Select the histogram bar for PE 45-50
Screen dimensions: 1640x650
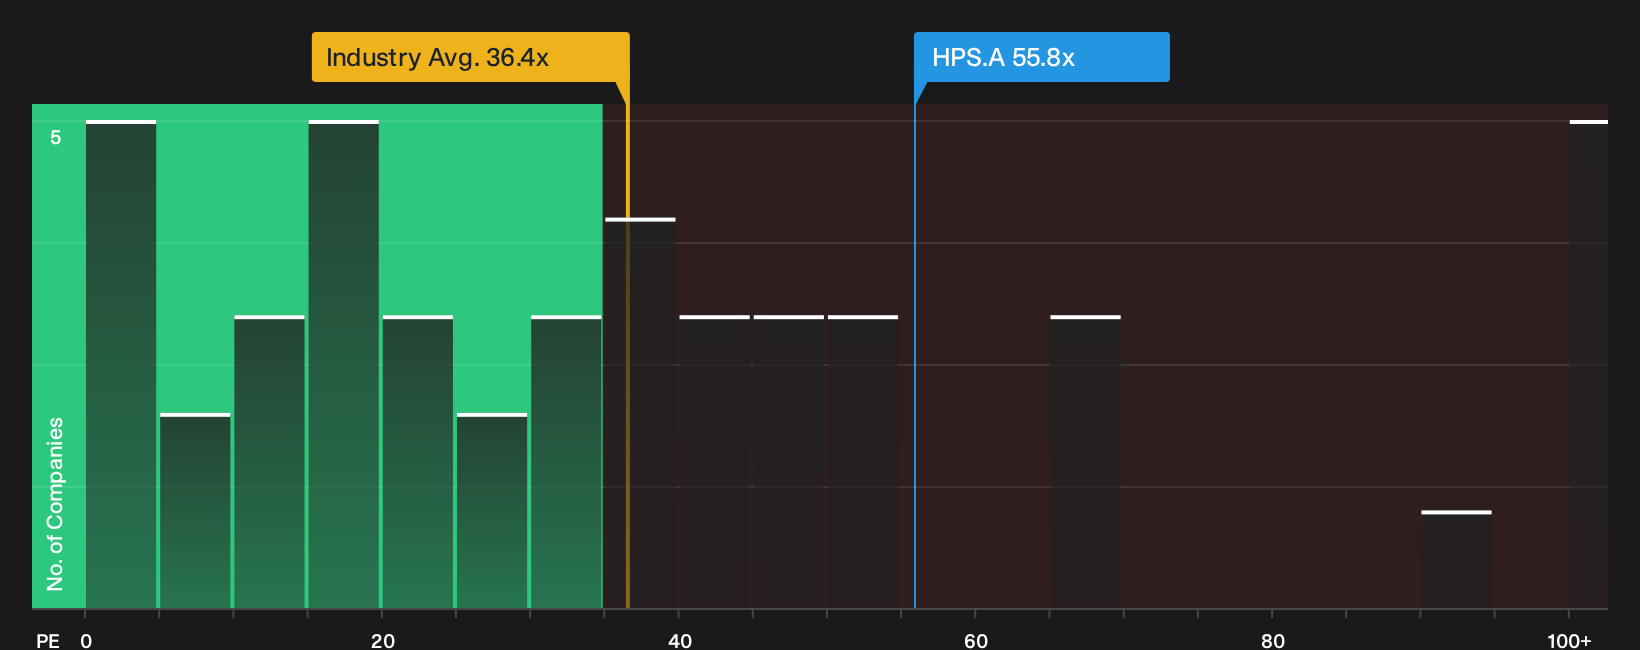coord(789,462)
